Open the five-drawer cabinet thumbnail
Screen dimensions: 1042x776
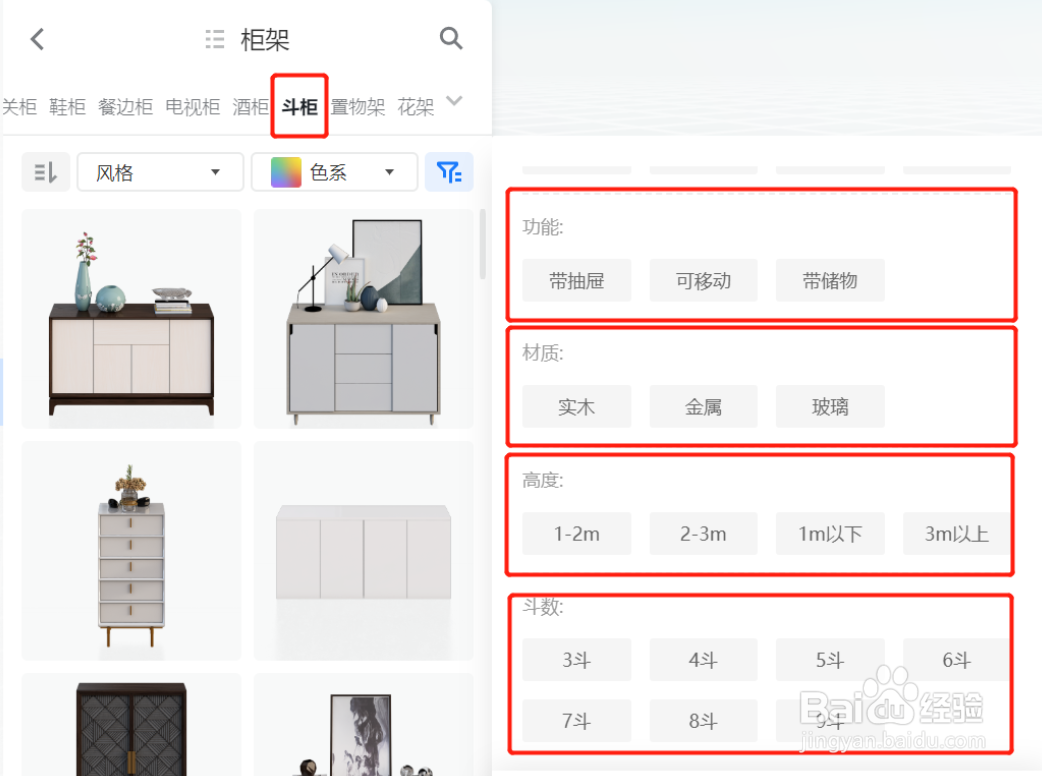coord(130,550)
